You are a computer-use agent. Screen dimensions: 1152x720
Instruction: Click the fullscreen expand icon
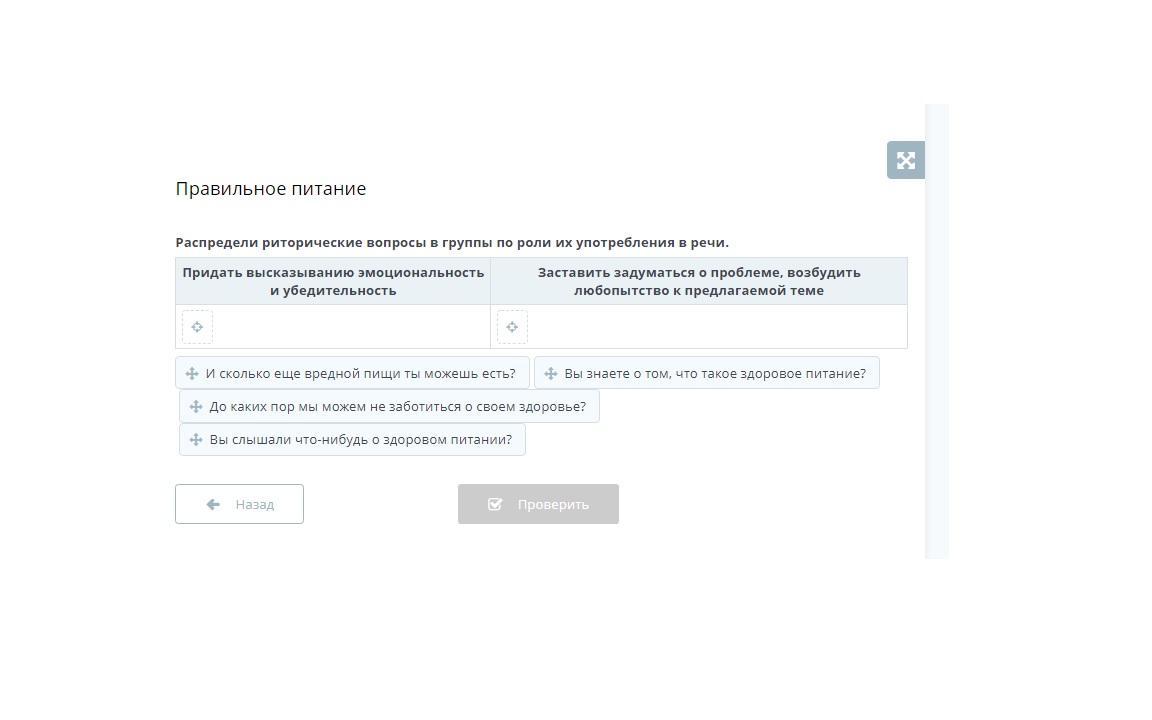pos(905,160)
